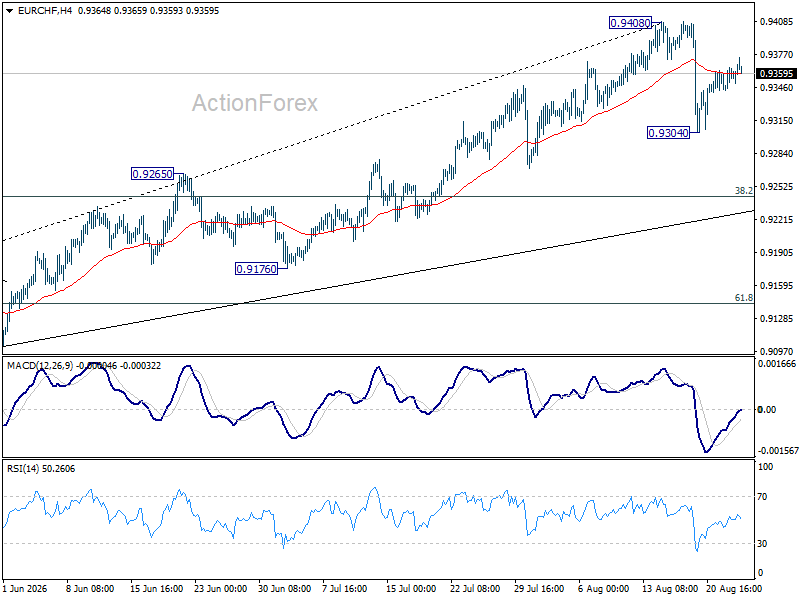This screenshot has height=600, width=800.
Task: Click the 0.93040 price low label
Action: click(x=668, y=133)
